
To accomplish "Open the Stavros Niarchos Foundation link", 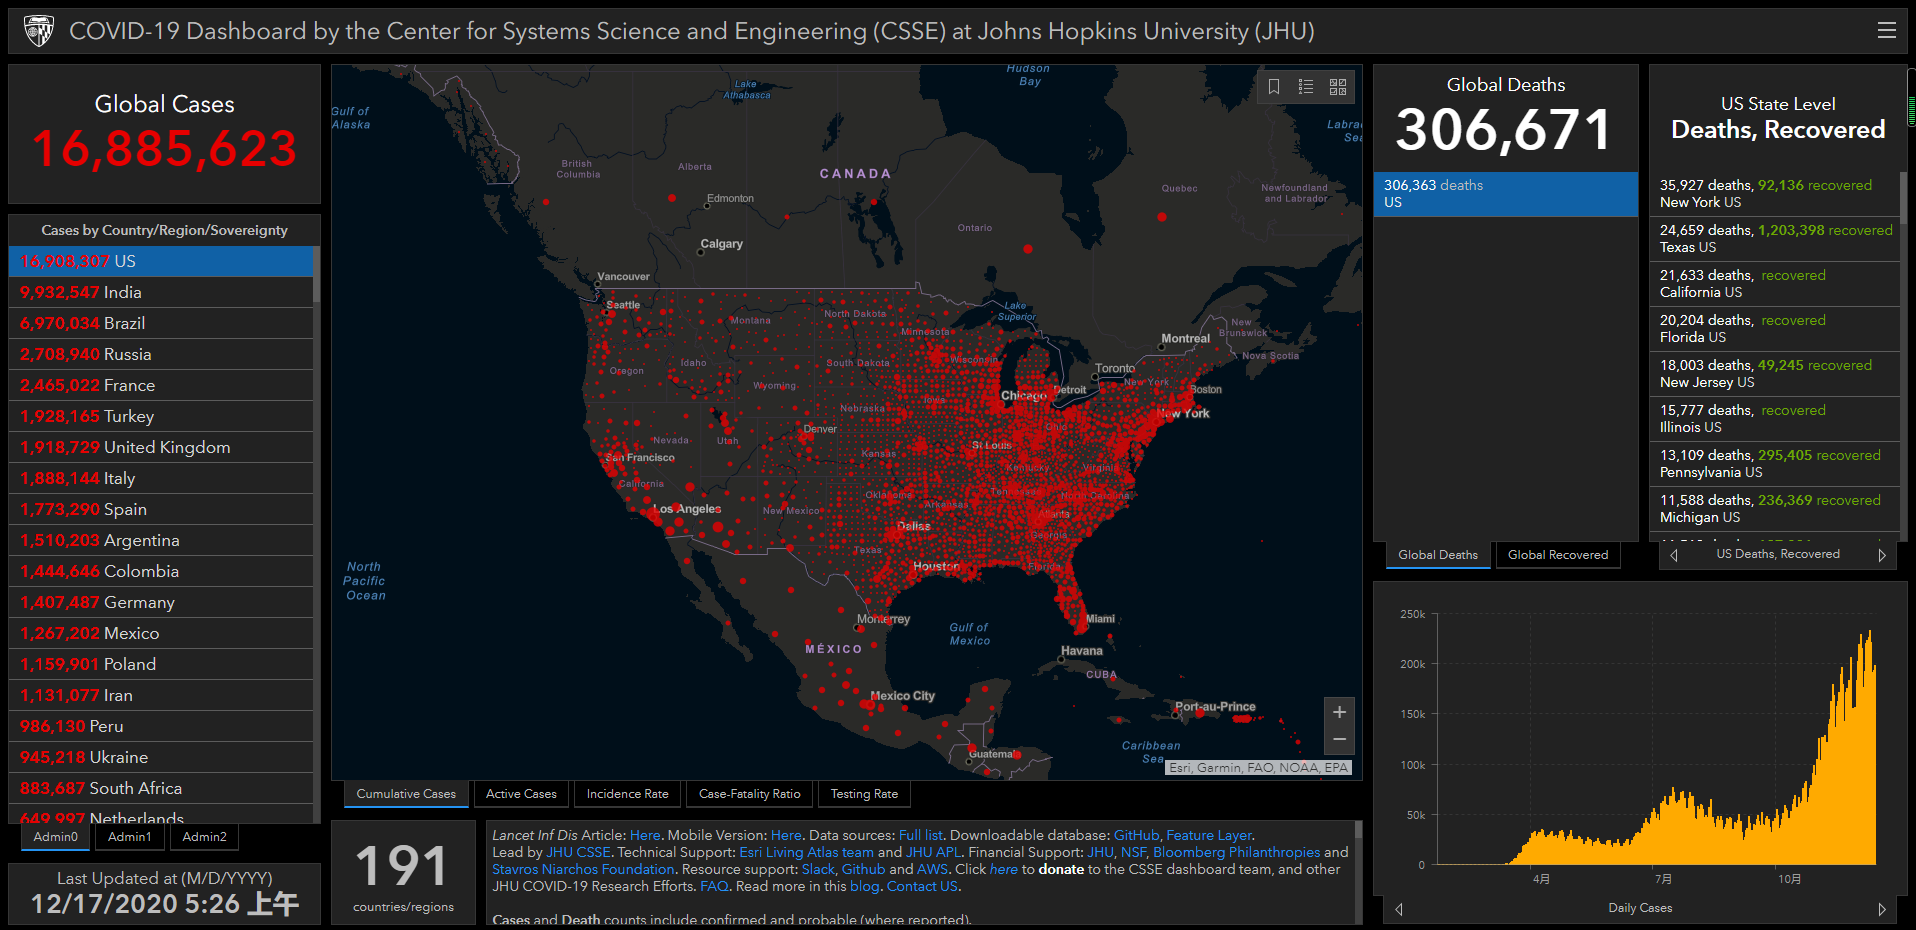I will (x=583, y=869).
